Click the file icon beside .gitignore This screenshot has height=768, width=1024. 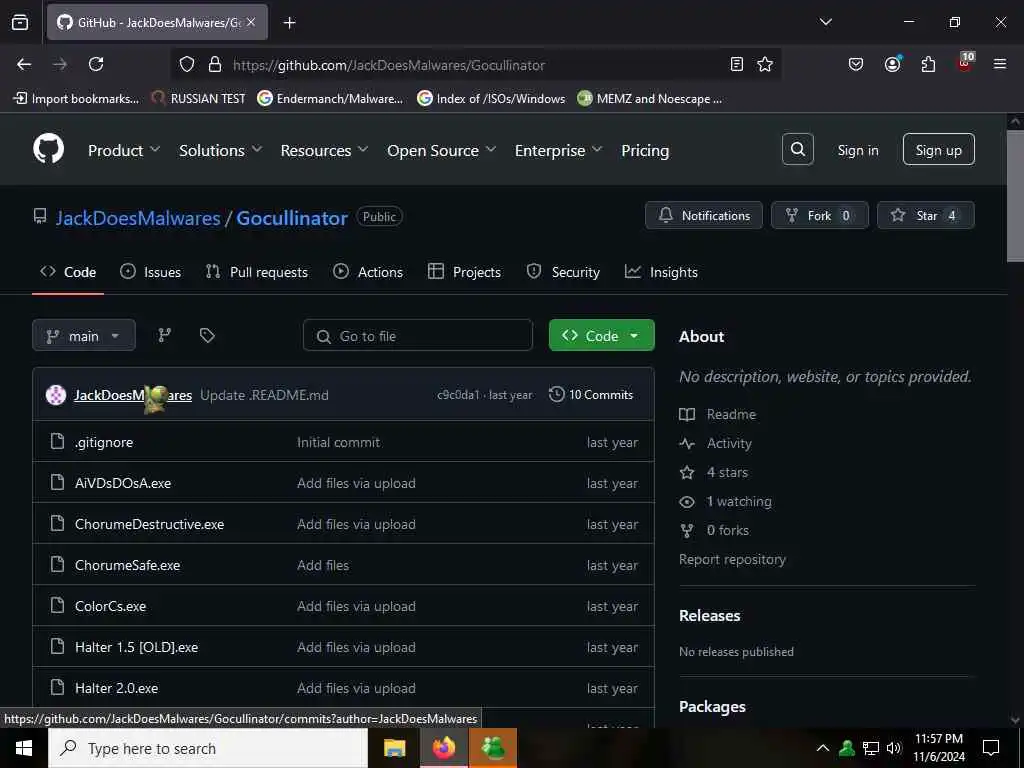pos(57,441)
